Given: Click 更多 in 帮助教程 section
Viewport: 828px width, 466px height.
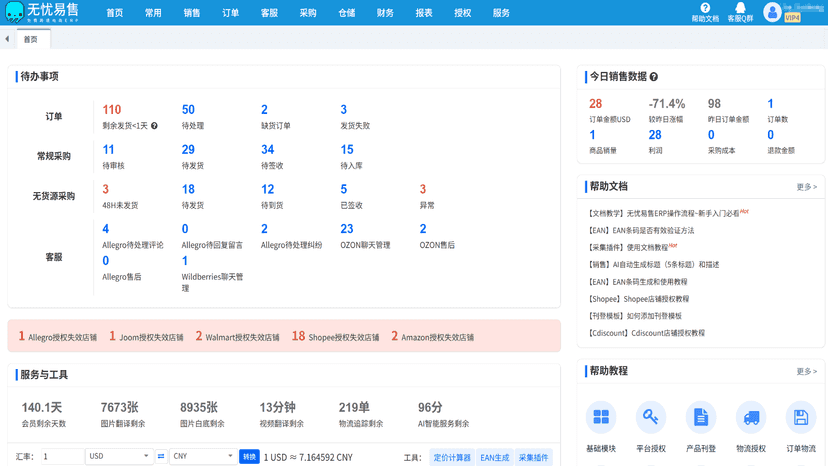Looking at the screenshot, I should 806,372.
